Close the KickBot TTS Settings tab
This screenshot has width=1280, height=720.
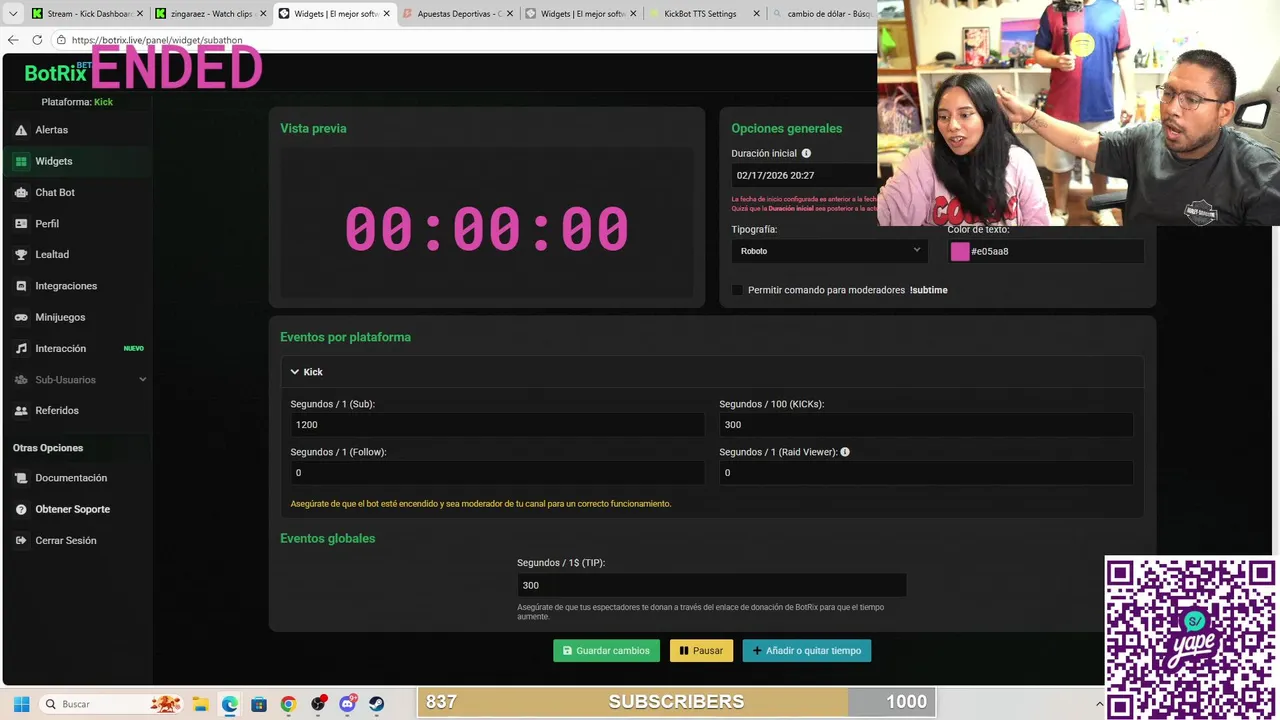[x=756, y=14]
